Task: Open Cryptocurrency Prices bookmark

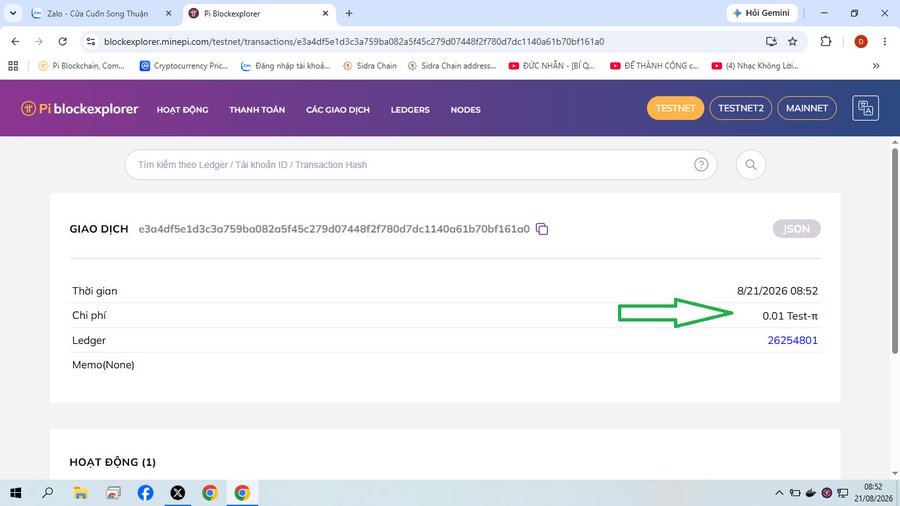Action: tap(184, 66)
